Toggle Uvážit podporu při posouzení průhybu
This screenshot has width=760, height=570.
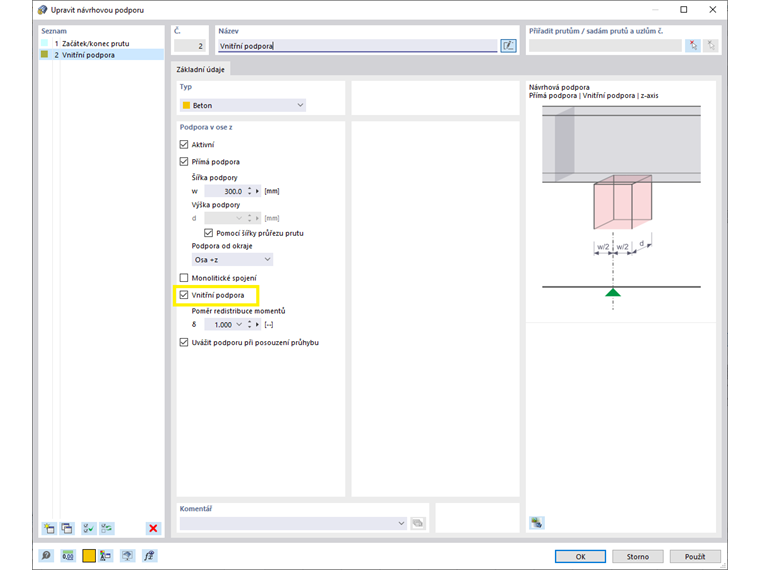[x=184, y=342]
